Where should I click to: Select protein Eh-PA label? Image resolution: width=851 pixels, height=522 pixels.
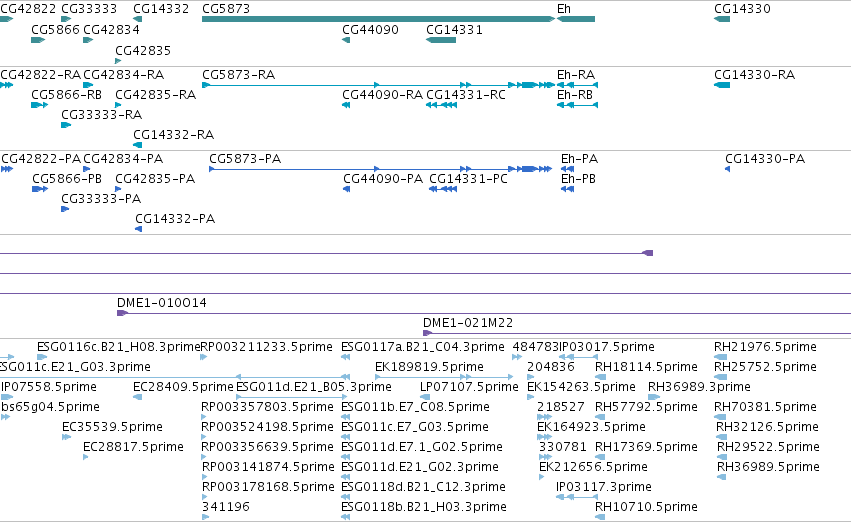pos(580,158)
